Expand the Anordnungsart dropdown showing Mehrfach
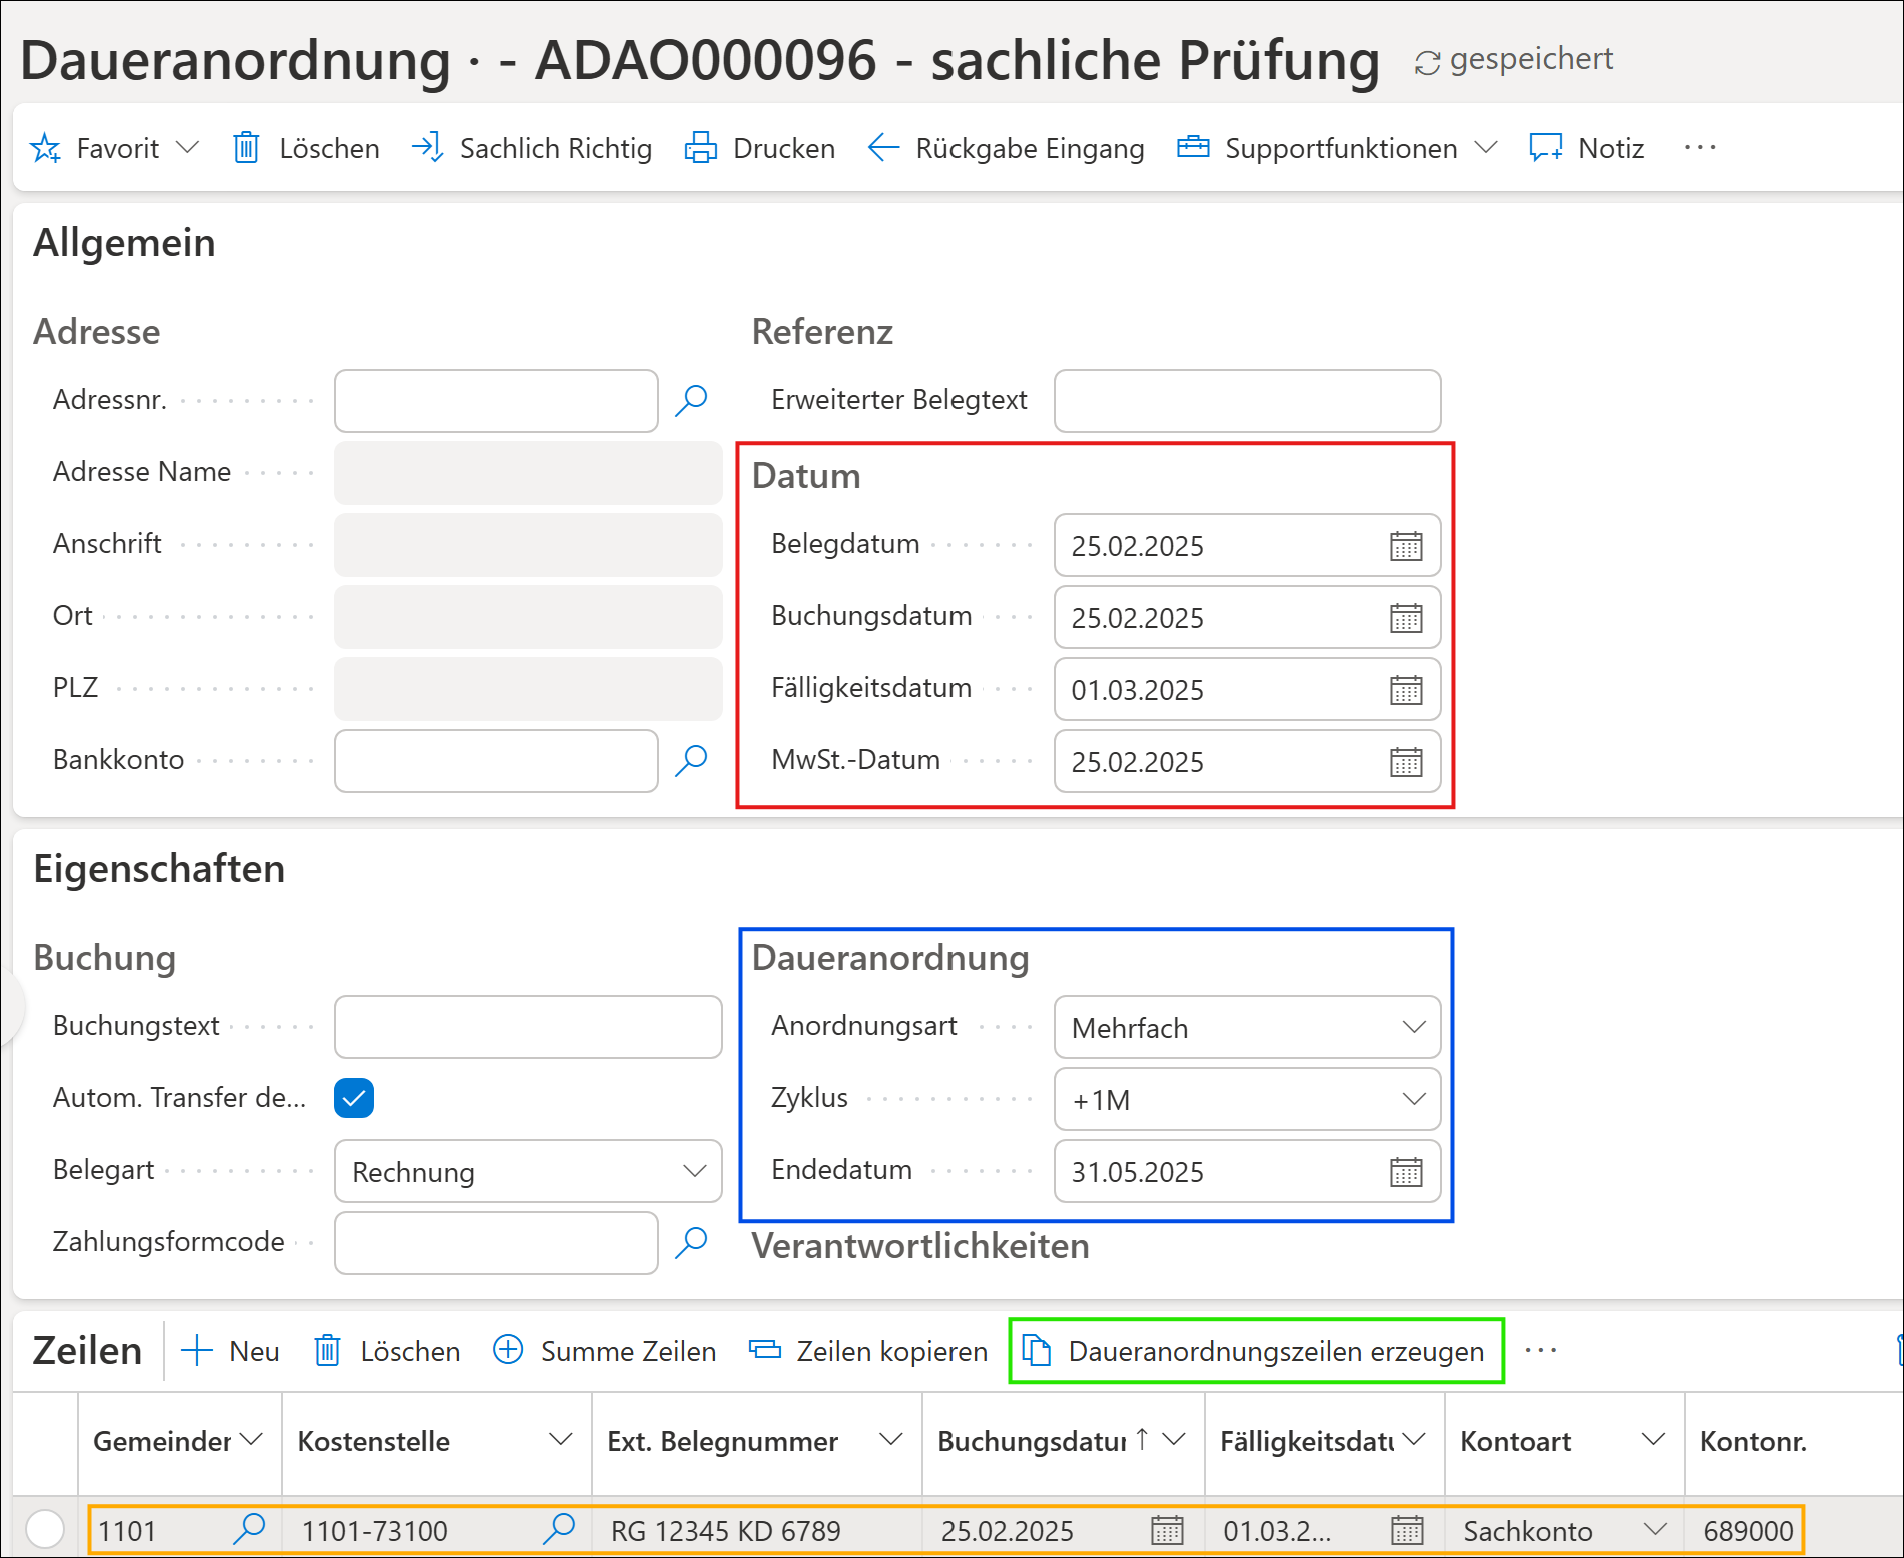Image resolution: width=1904 pixels, height=1558 pixels. (1413, 1028)
